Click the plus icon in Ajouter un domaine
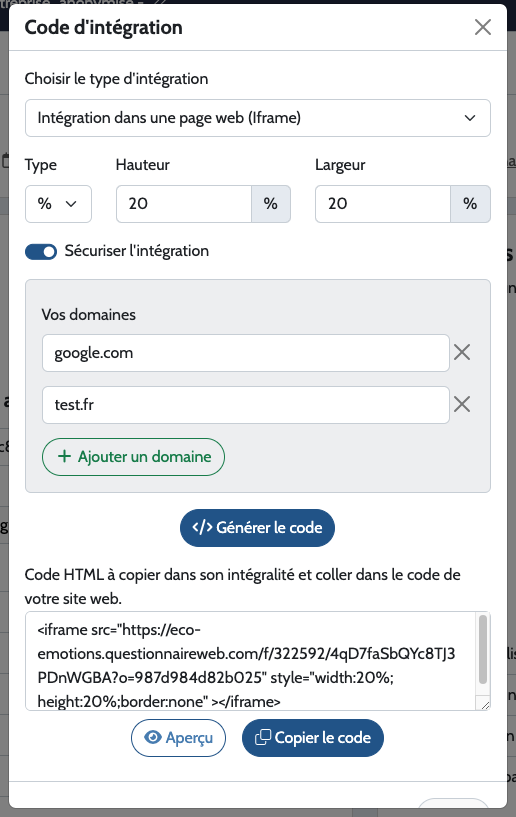 [64, 456]
